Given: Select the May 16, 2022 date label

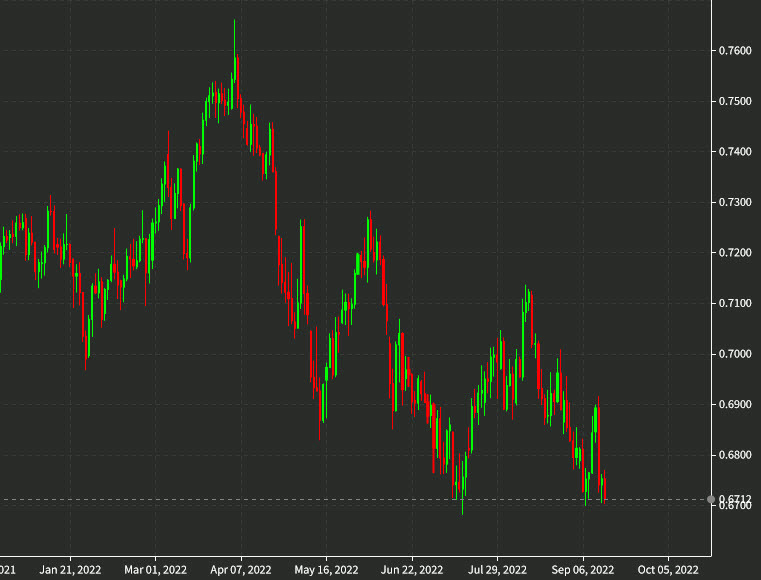Looking at the screenshot, I should click(x=326, y=569).
